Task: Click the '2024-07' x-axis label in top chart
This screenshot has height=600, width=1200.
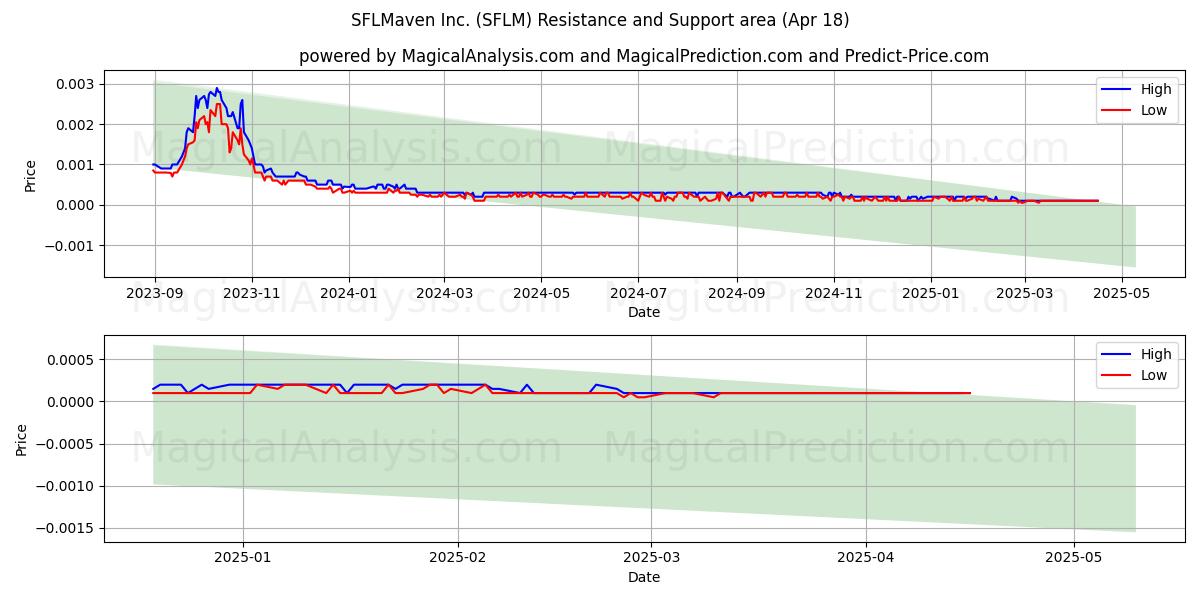Action: tap(638, 293)
